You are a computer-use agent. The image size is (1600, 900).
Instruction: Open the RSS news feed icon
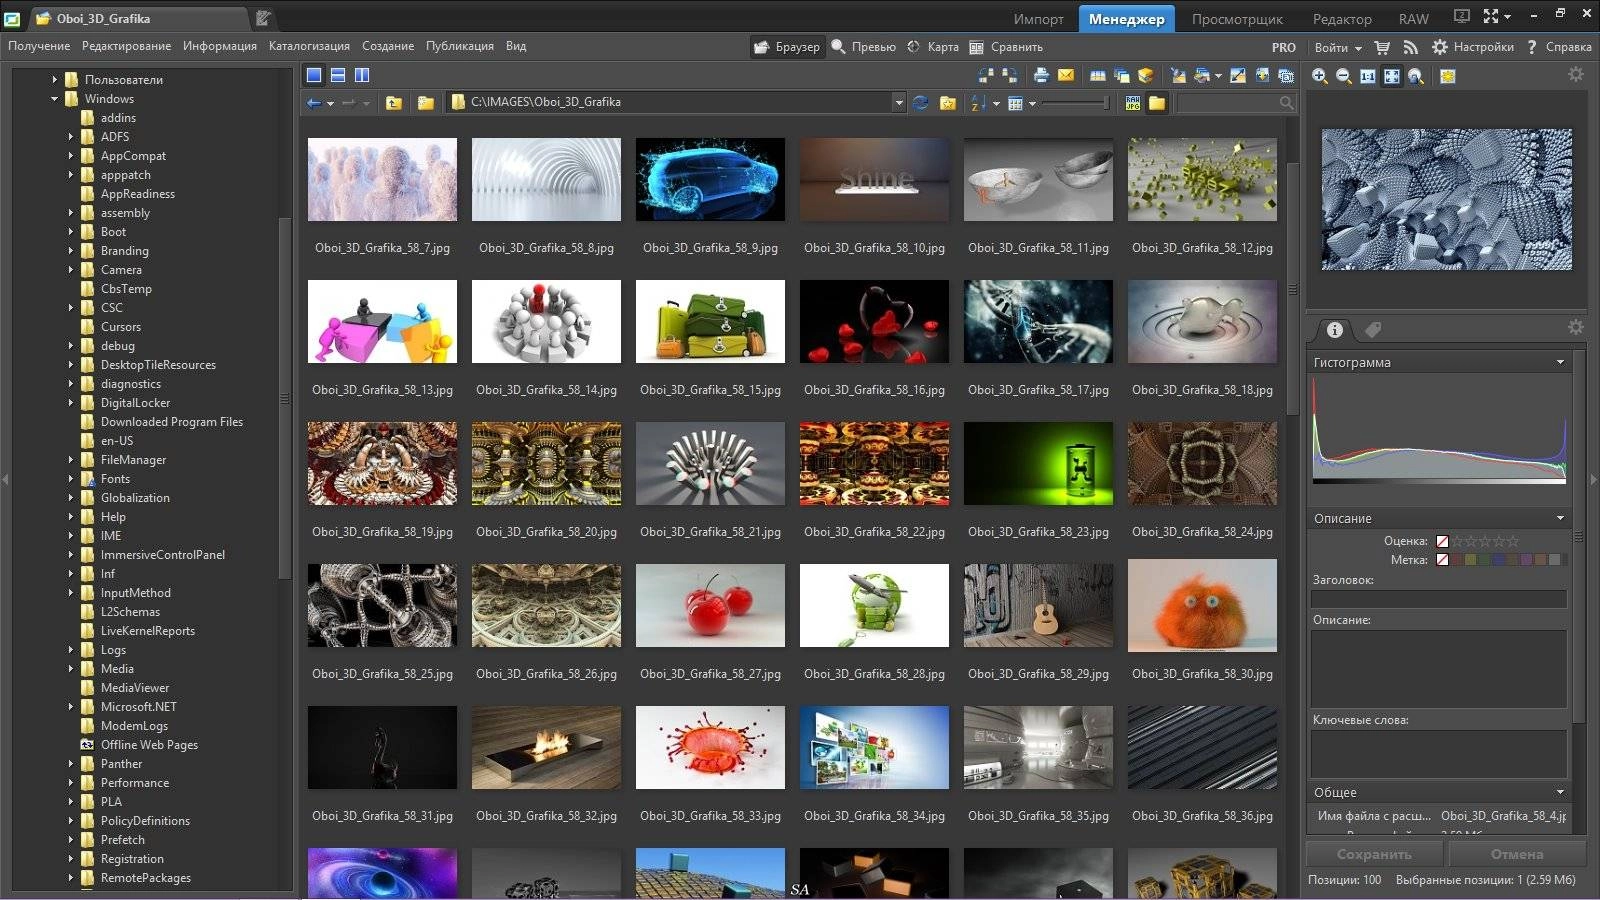pos(1411,47)
